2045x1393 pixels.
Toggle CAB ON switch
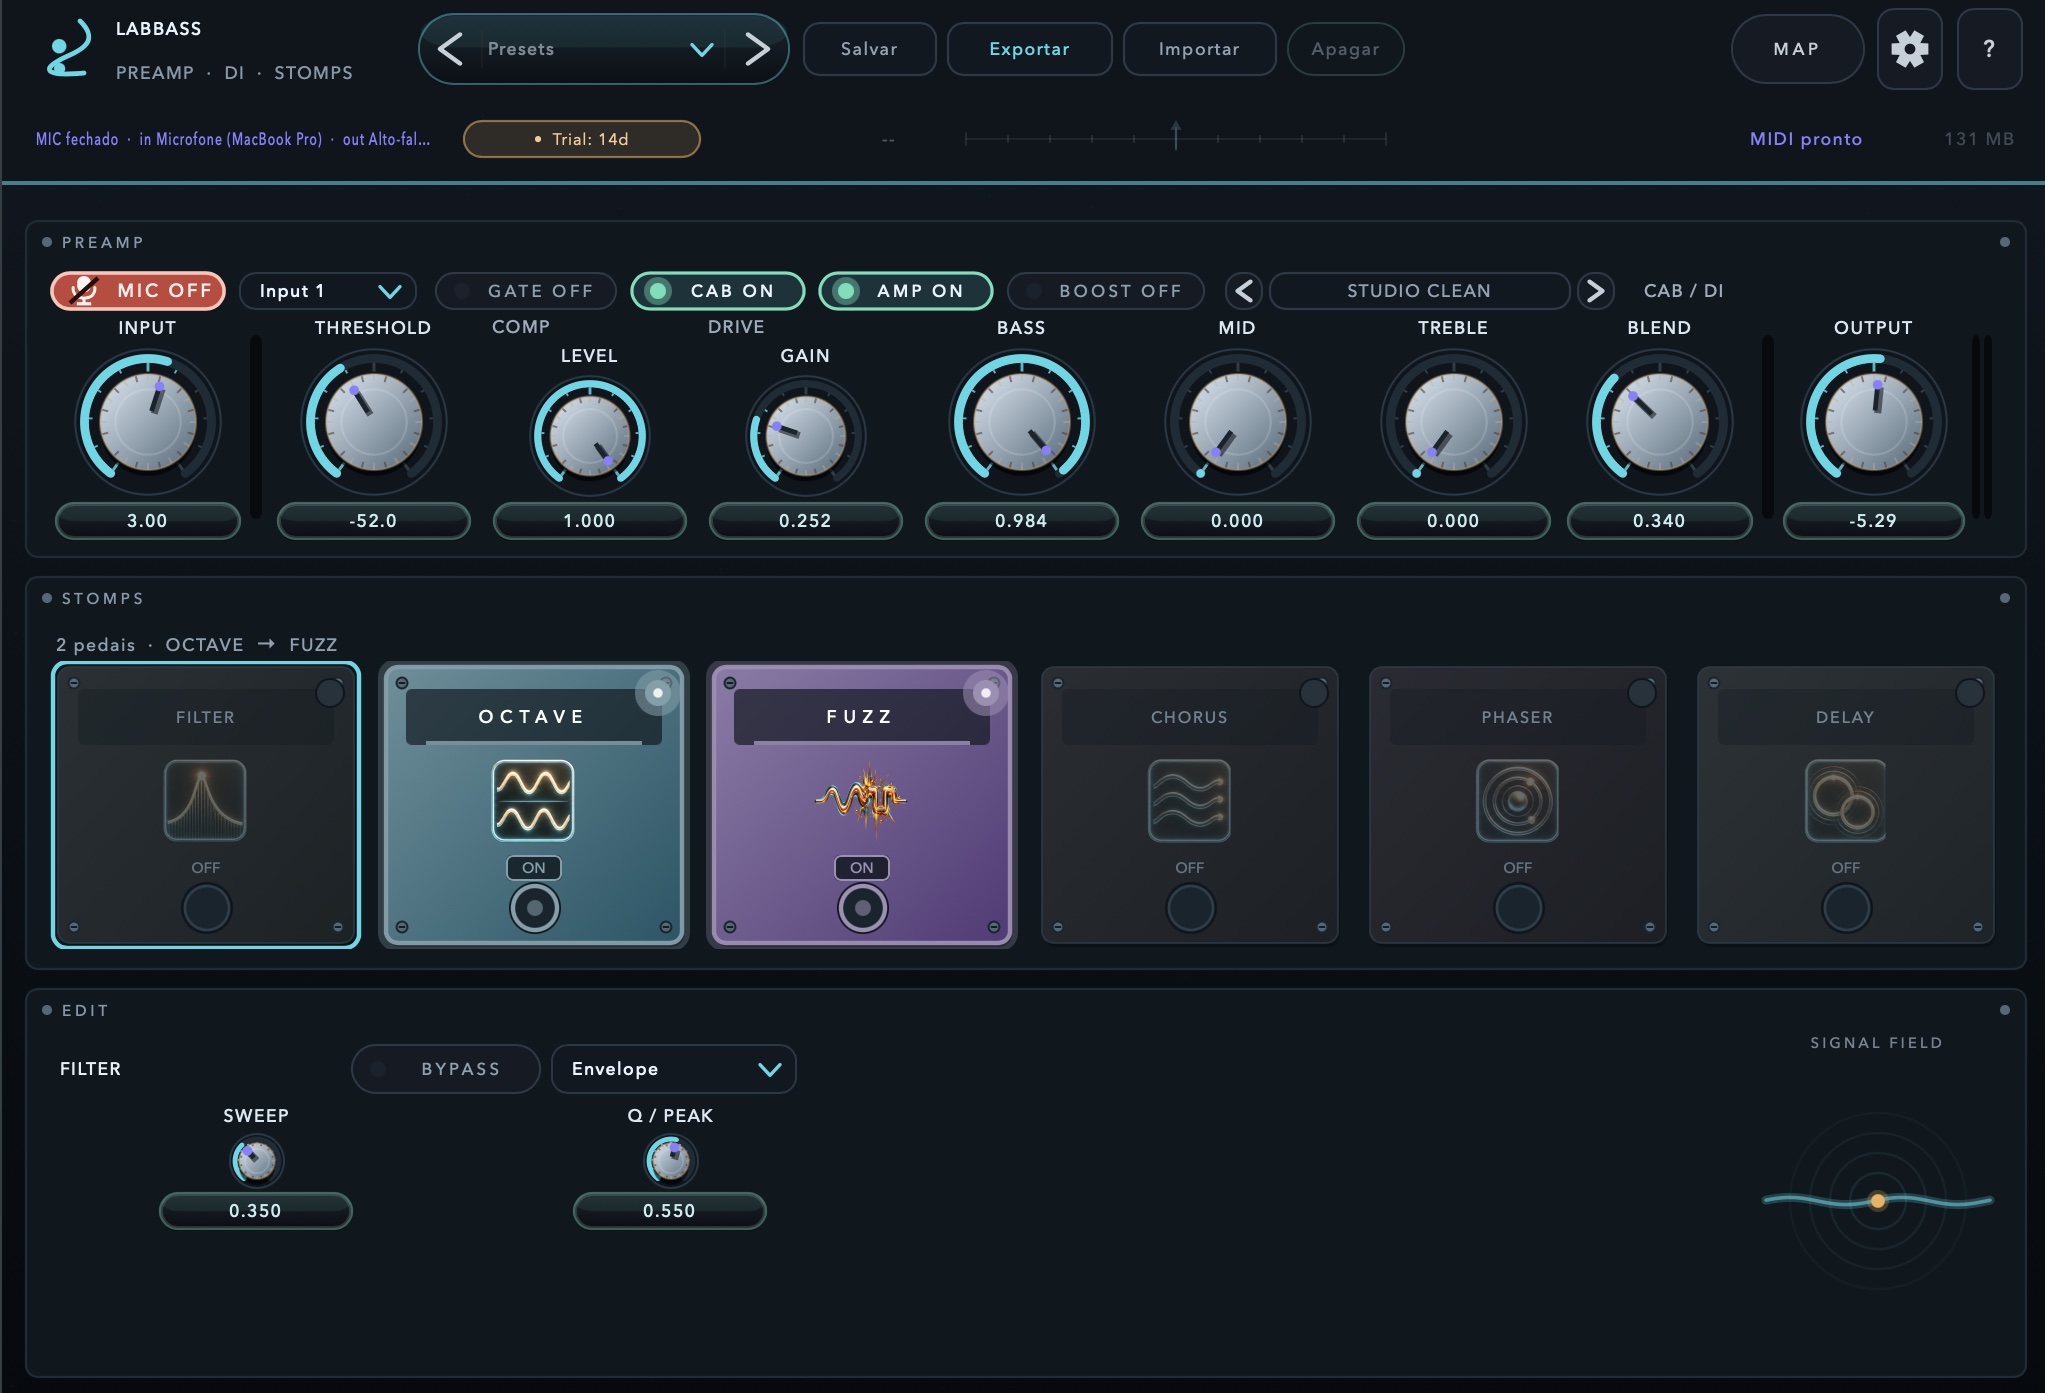pos(718,291)
